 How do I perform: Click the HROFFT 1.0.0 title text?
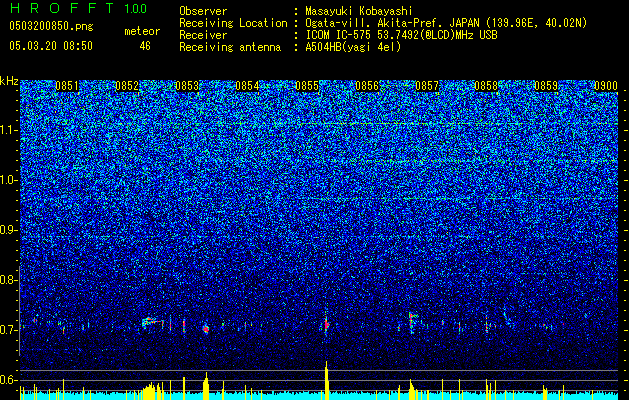click(78, 8)
